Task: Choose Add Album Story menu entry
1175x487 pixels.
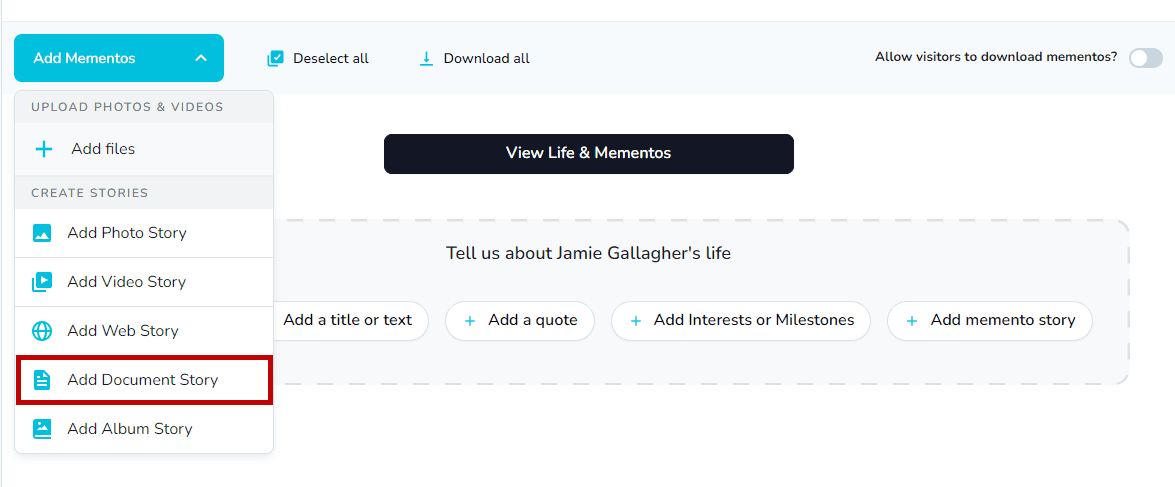Action: 130,429
